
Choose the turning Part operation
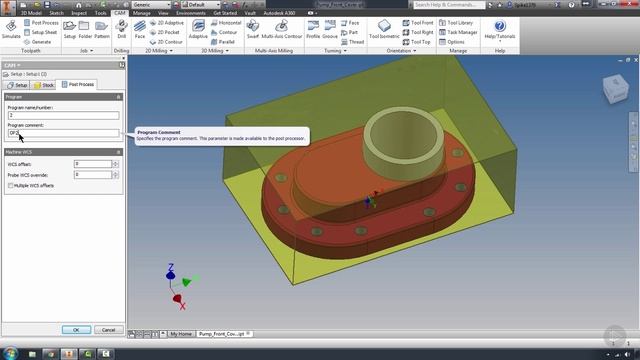coord(349,32)
